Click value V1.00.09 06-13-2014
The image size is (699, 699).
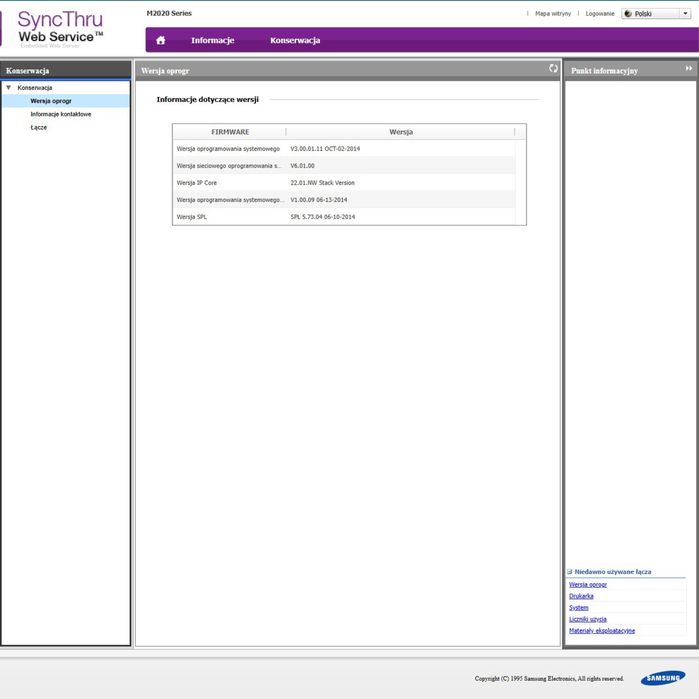click(318, 200)
